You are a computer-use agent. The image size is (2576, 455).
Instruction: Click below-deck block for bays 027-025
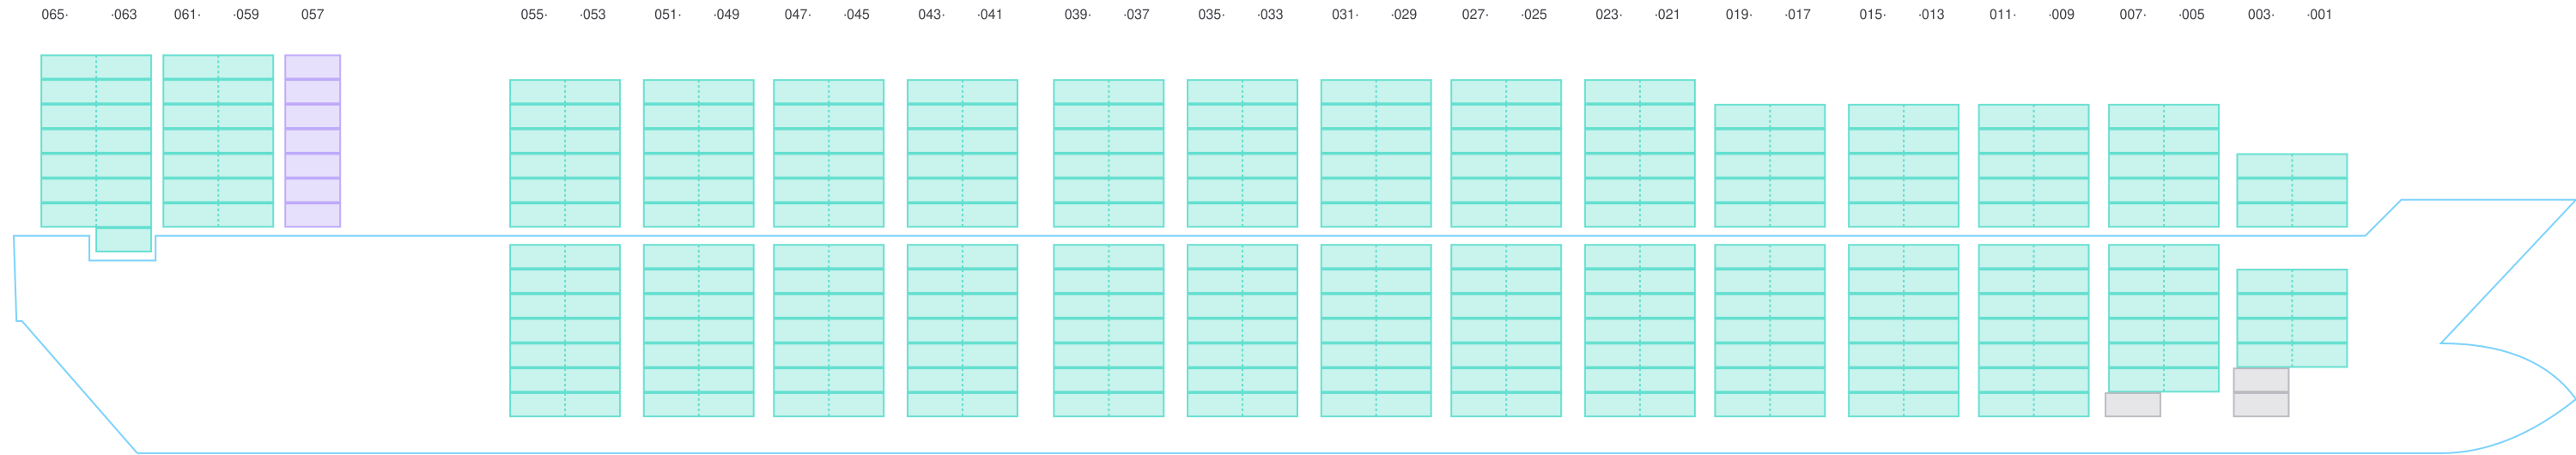[x=1506, y=330]
